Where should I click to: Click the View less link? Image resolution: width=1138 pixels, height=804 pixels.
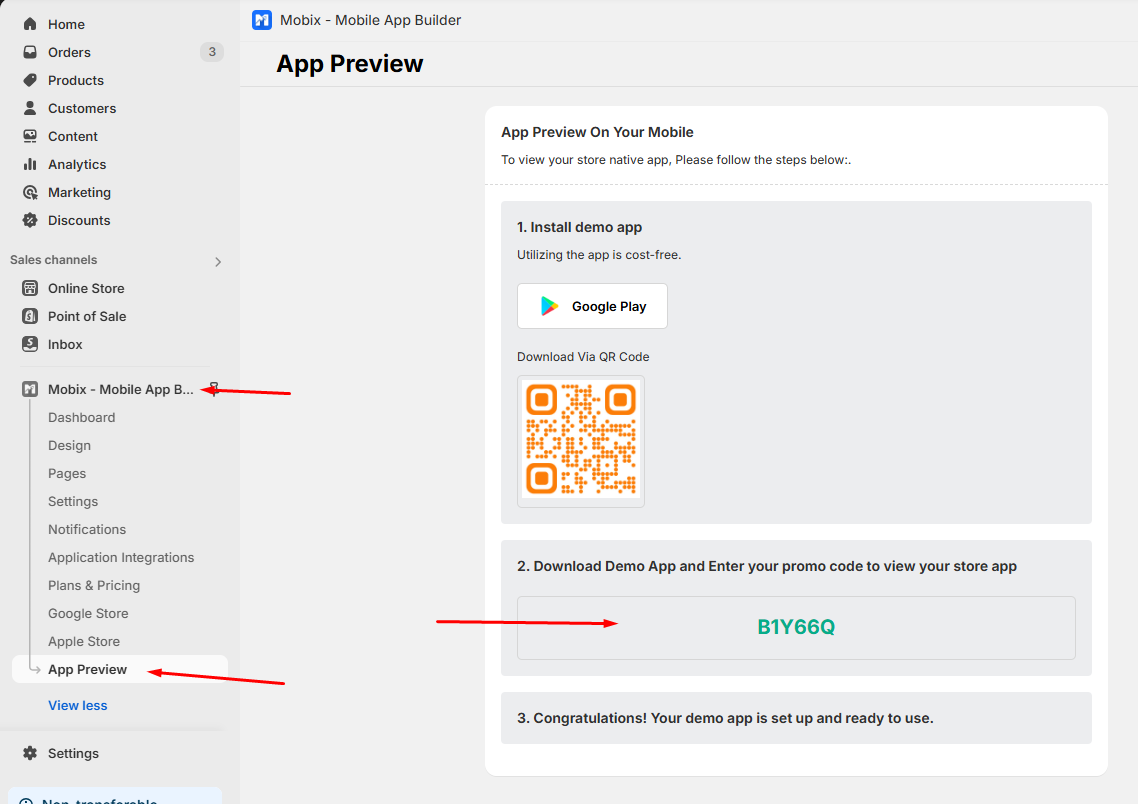tap(78, 705)
